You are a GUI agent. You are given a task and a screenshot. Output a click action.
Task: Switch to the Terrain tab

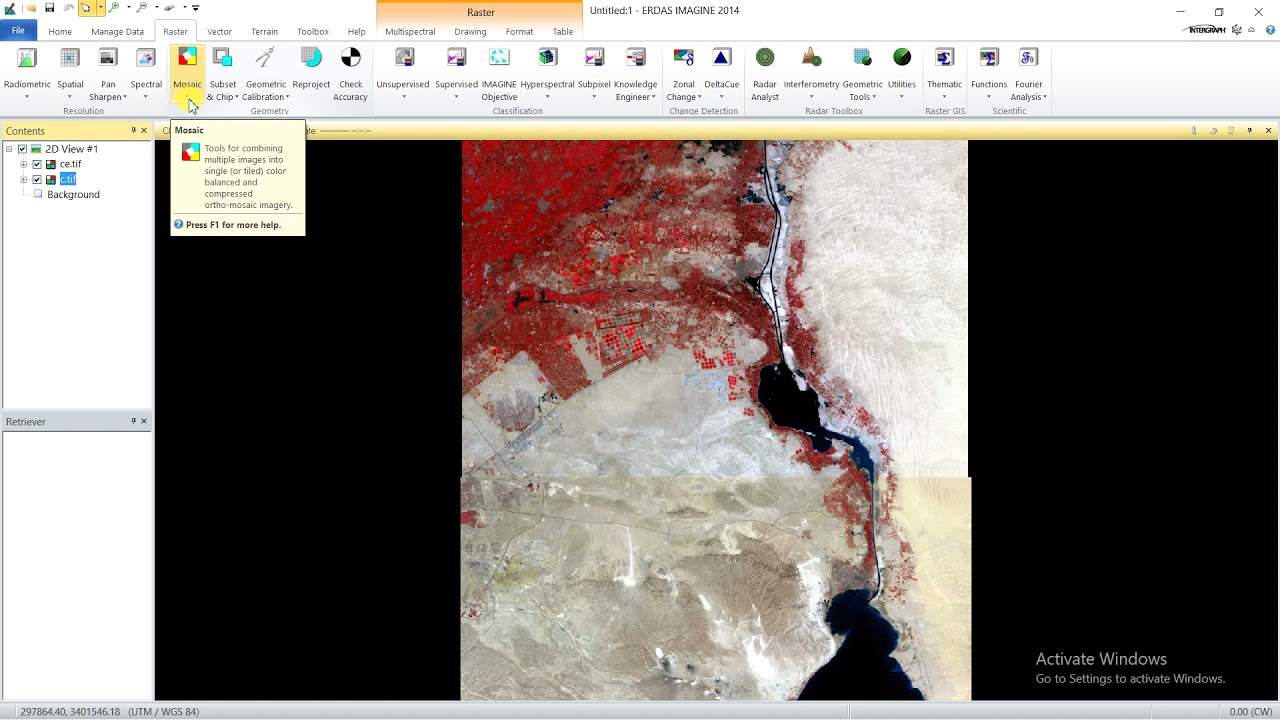(264, 31)
